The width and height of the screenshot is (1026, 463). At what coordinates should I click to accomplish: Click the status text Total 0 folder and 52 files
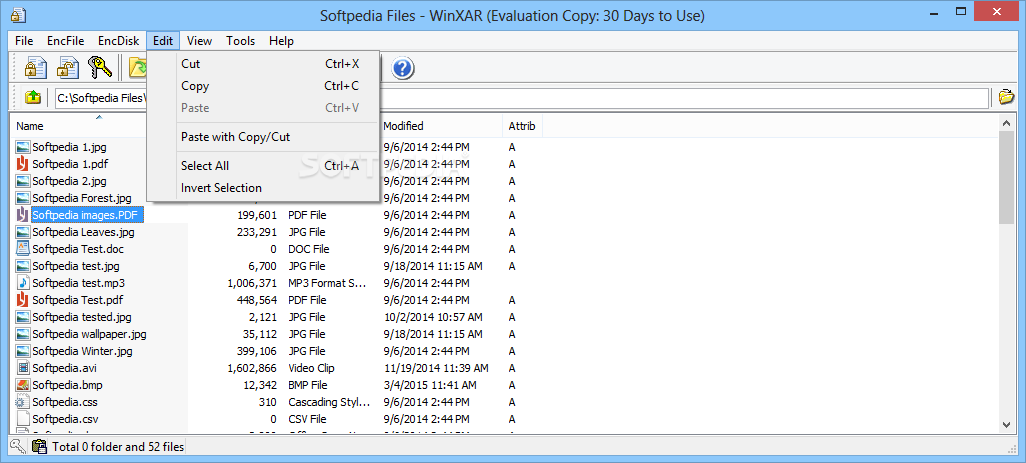(x=118, y=447)
